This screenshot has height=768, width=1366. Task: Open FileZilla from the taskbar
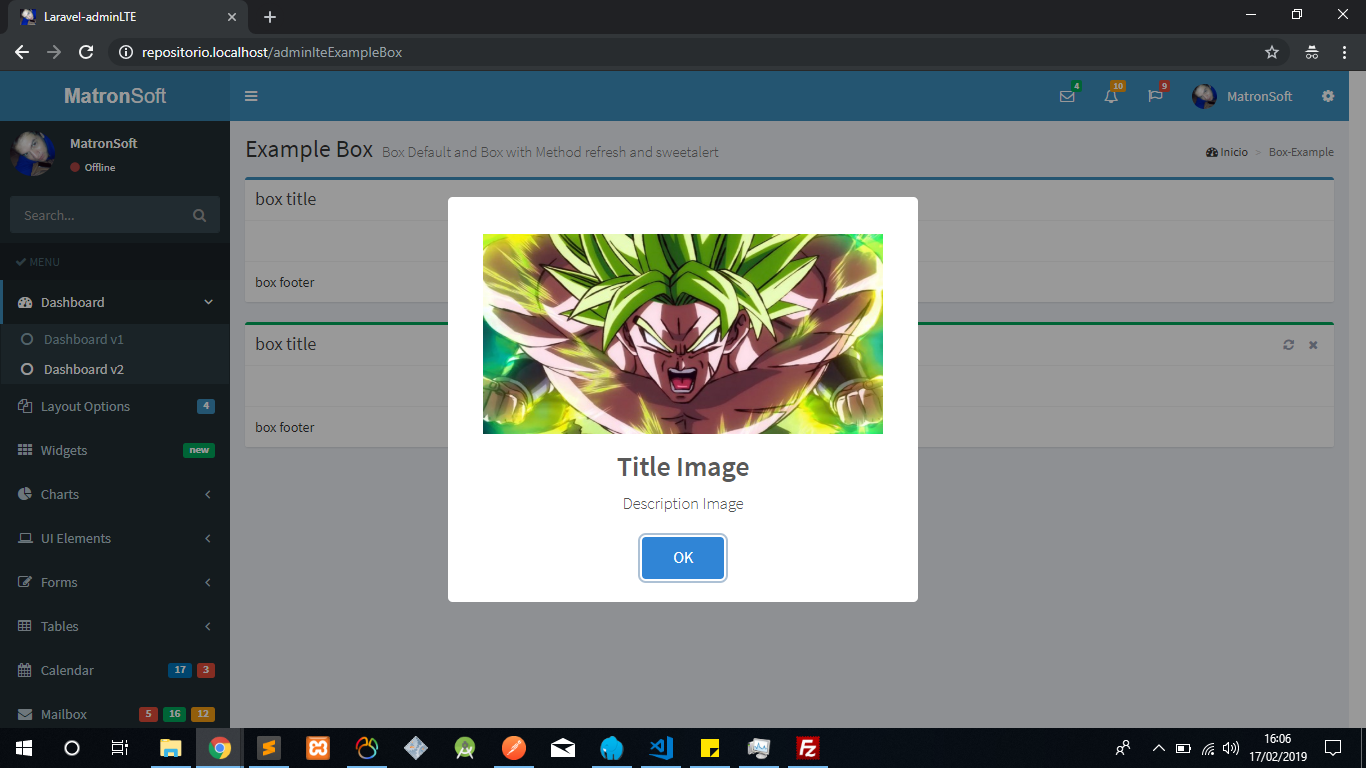click(808, 748)
